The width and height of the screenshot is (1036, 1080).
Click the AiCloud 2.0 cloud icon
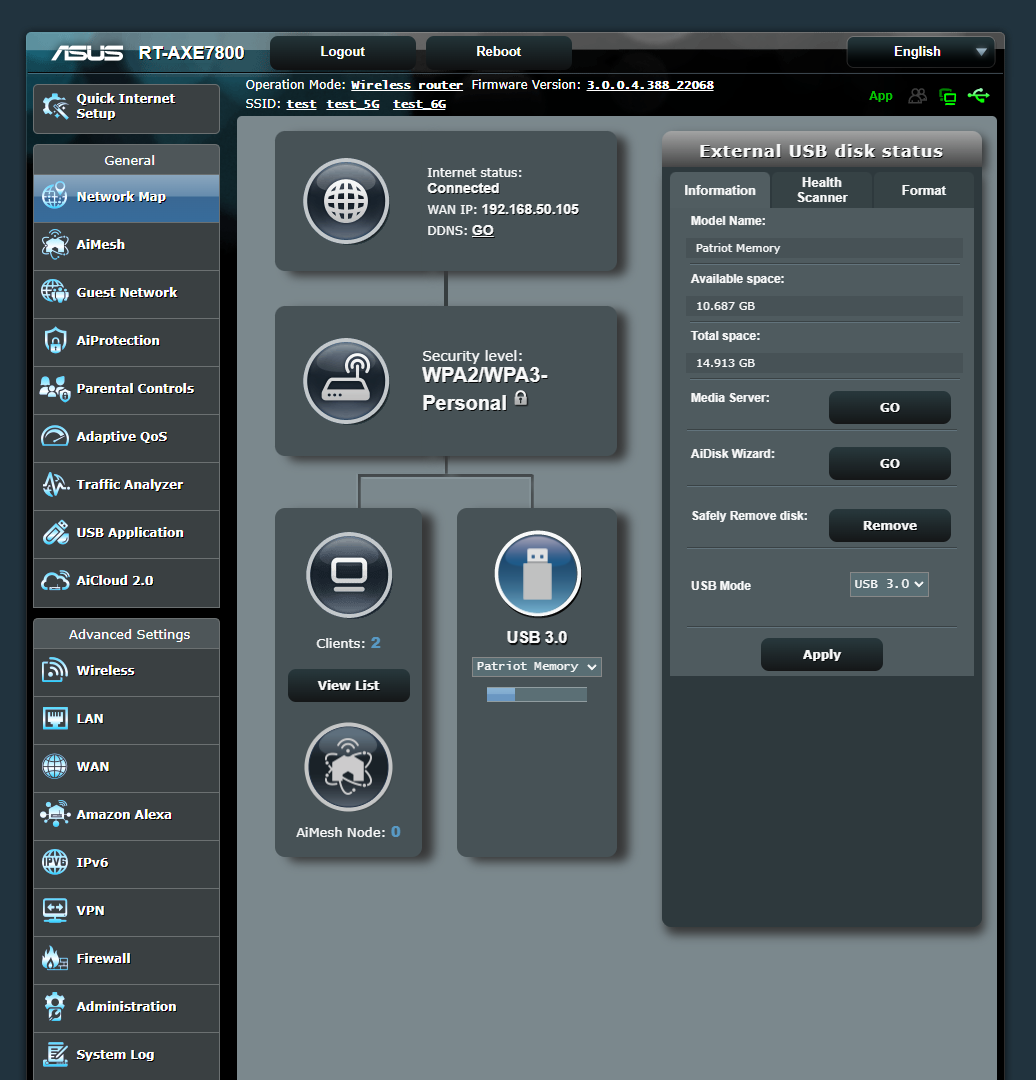[55, 581]
